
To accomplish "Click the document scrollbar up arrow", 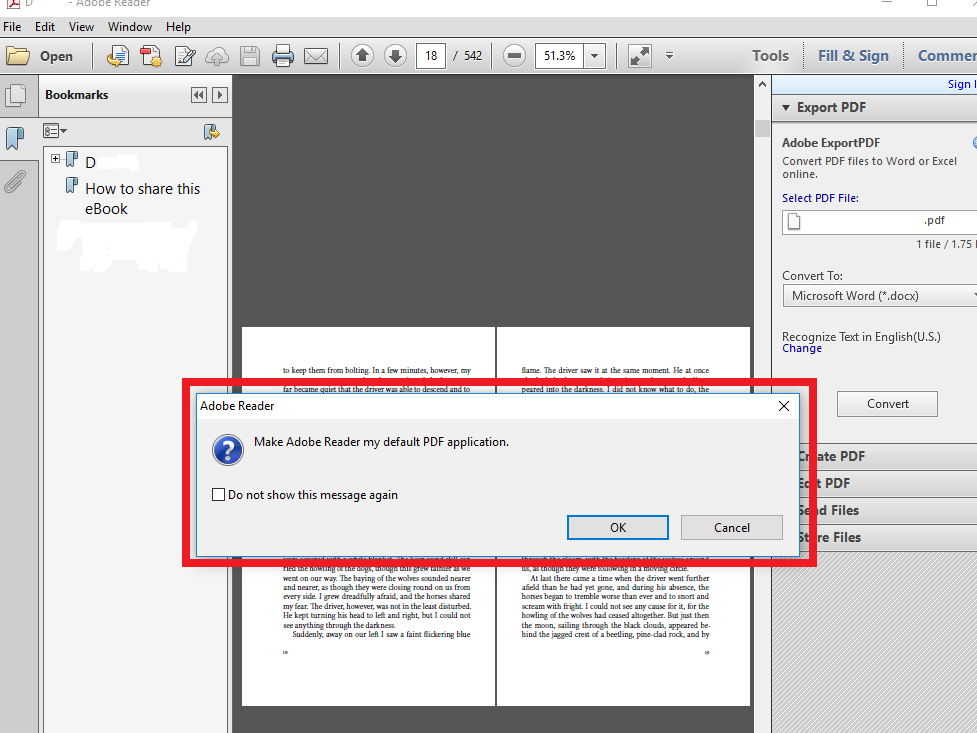I will [x=762, y=84].
